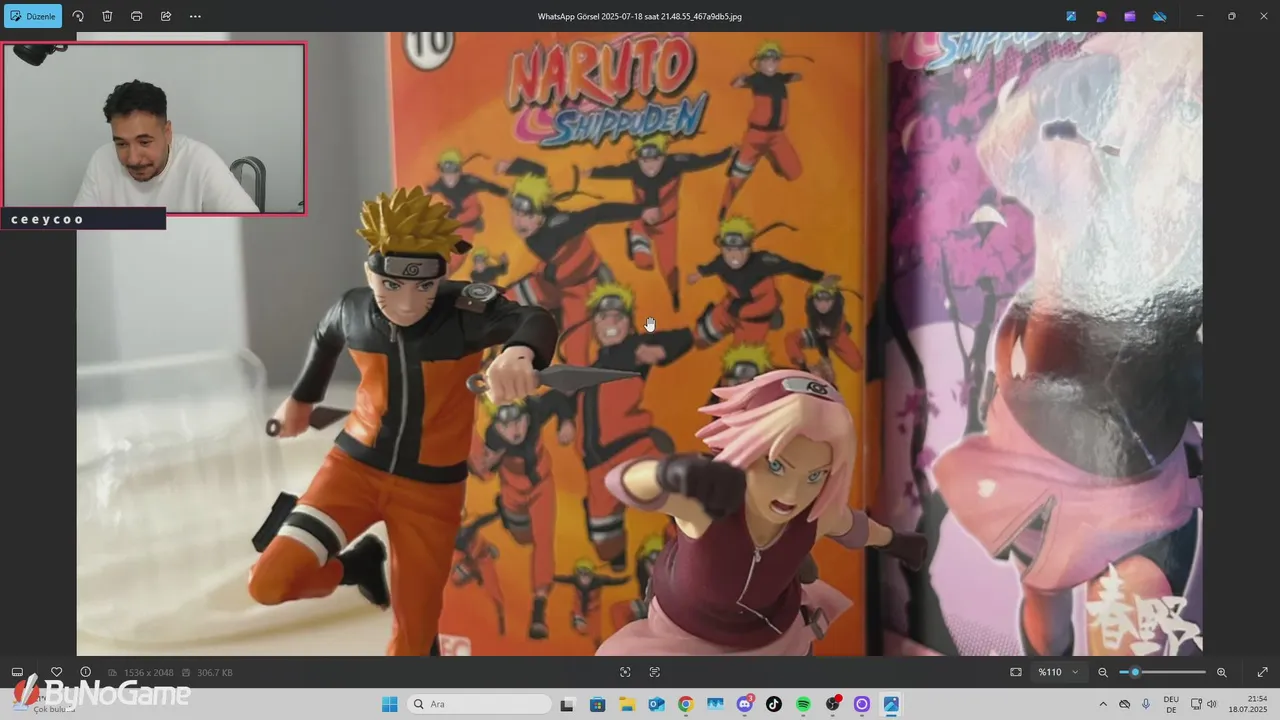The height and width of the screenshot is (720, 1280).
Task: Toggle the filmstrip icon at bottom left
Action: click(x=17, y=672)
